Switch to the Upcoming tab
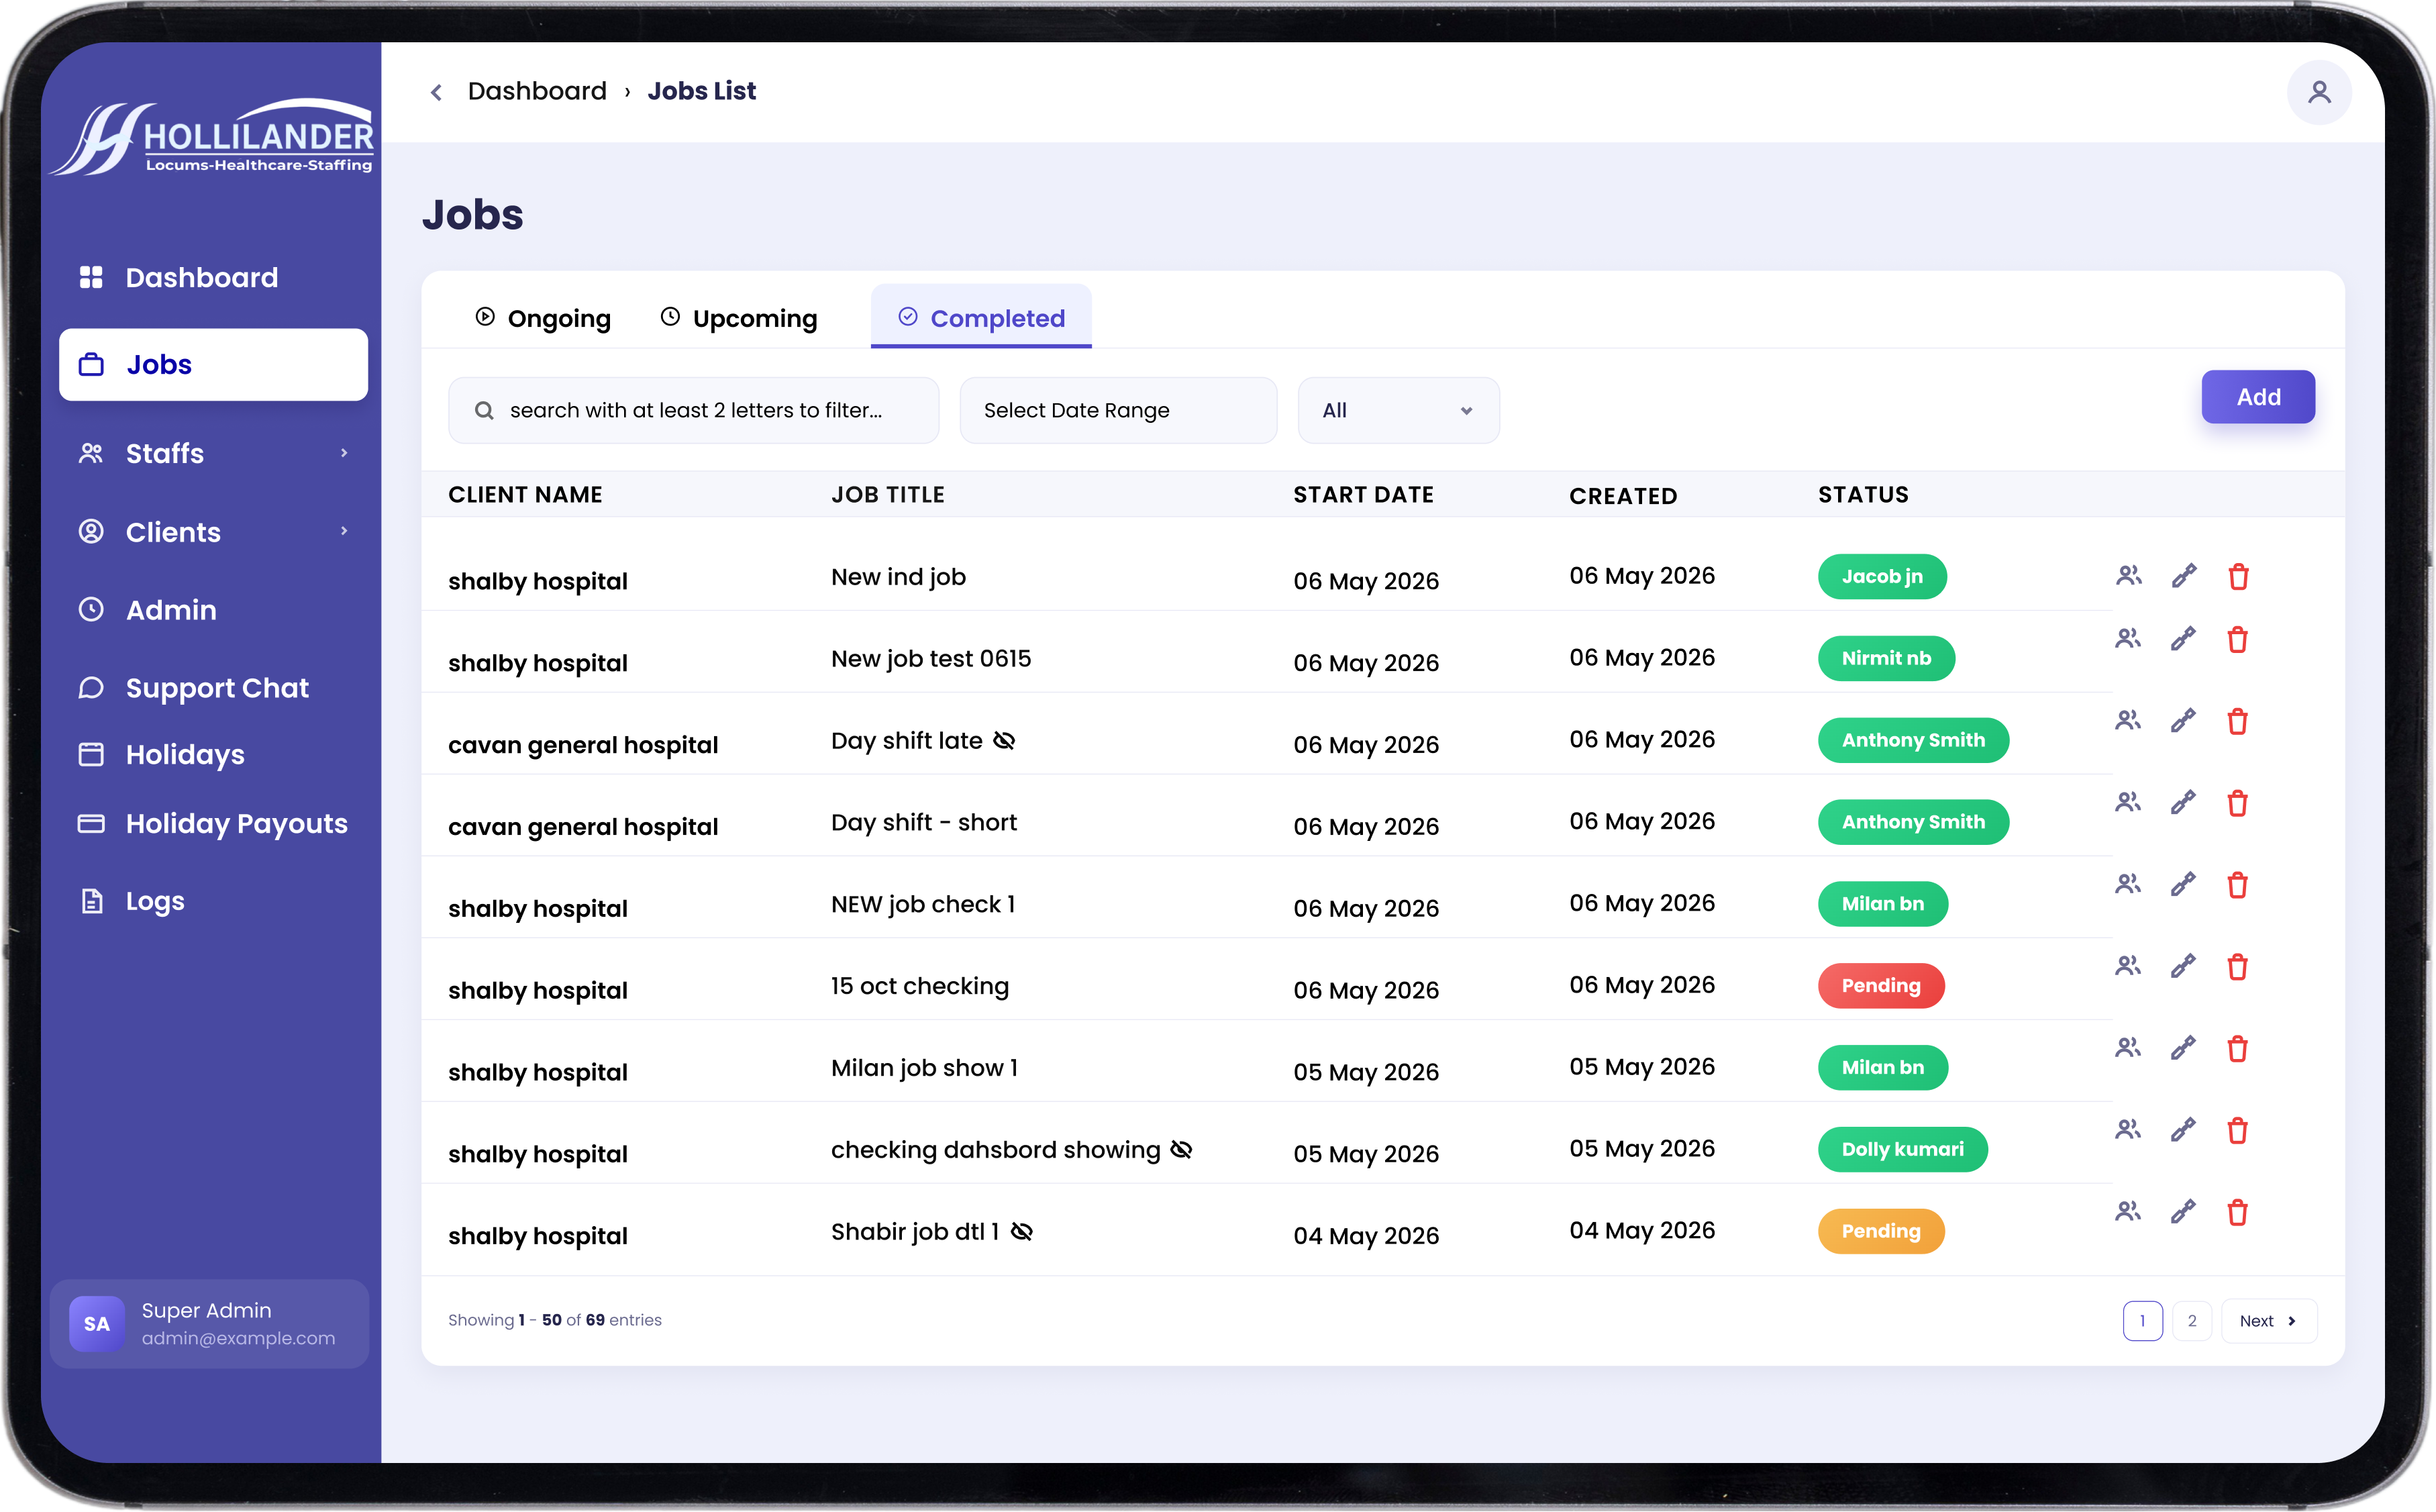This screenshot has height=1512, width=2436. coord(739,318)
